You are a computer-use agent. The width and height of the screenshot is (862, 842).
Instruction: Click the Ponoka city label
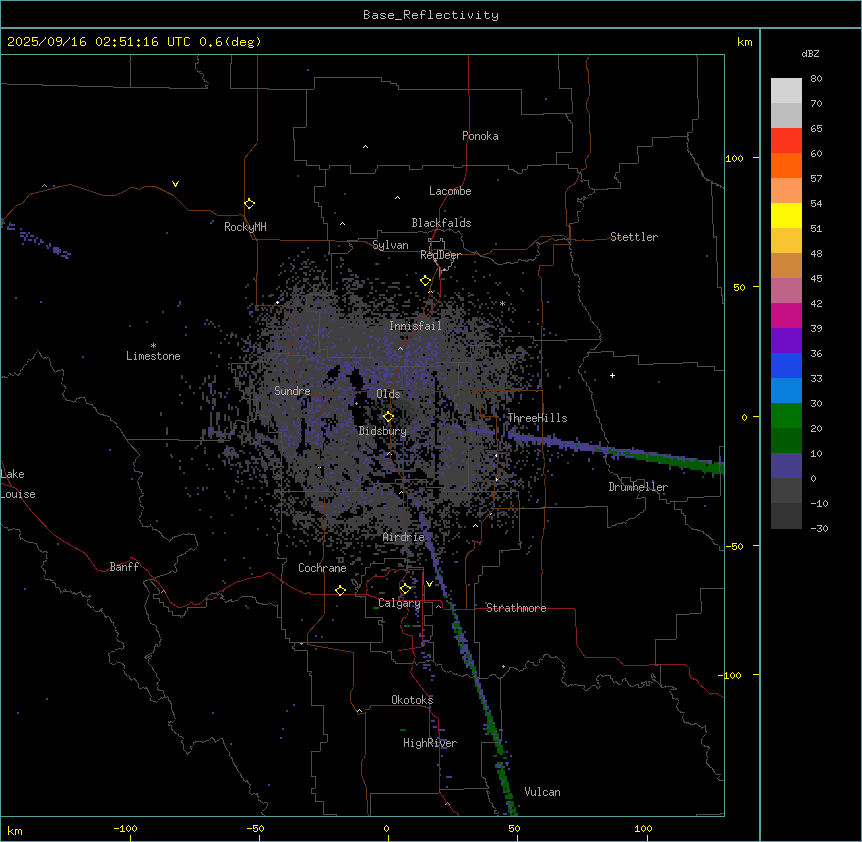point(480,136)
